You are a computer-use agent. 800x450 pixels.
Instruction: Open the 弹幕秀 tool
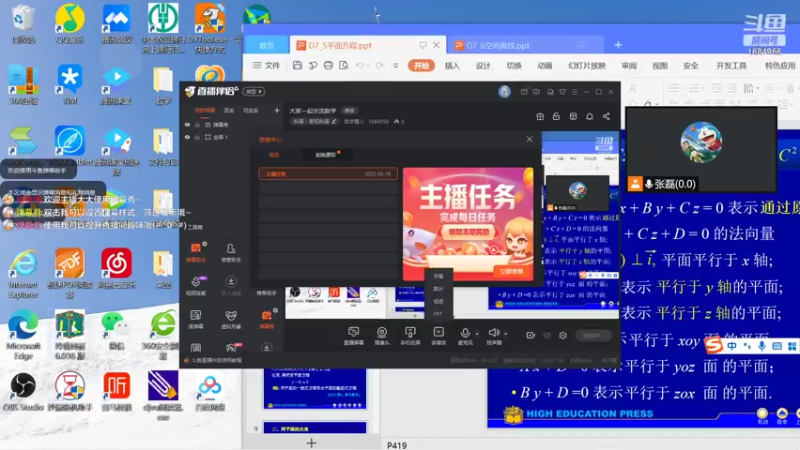tap(266, 319)
